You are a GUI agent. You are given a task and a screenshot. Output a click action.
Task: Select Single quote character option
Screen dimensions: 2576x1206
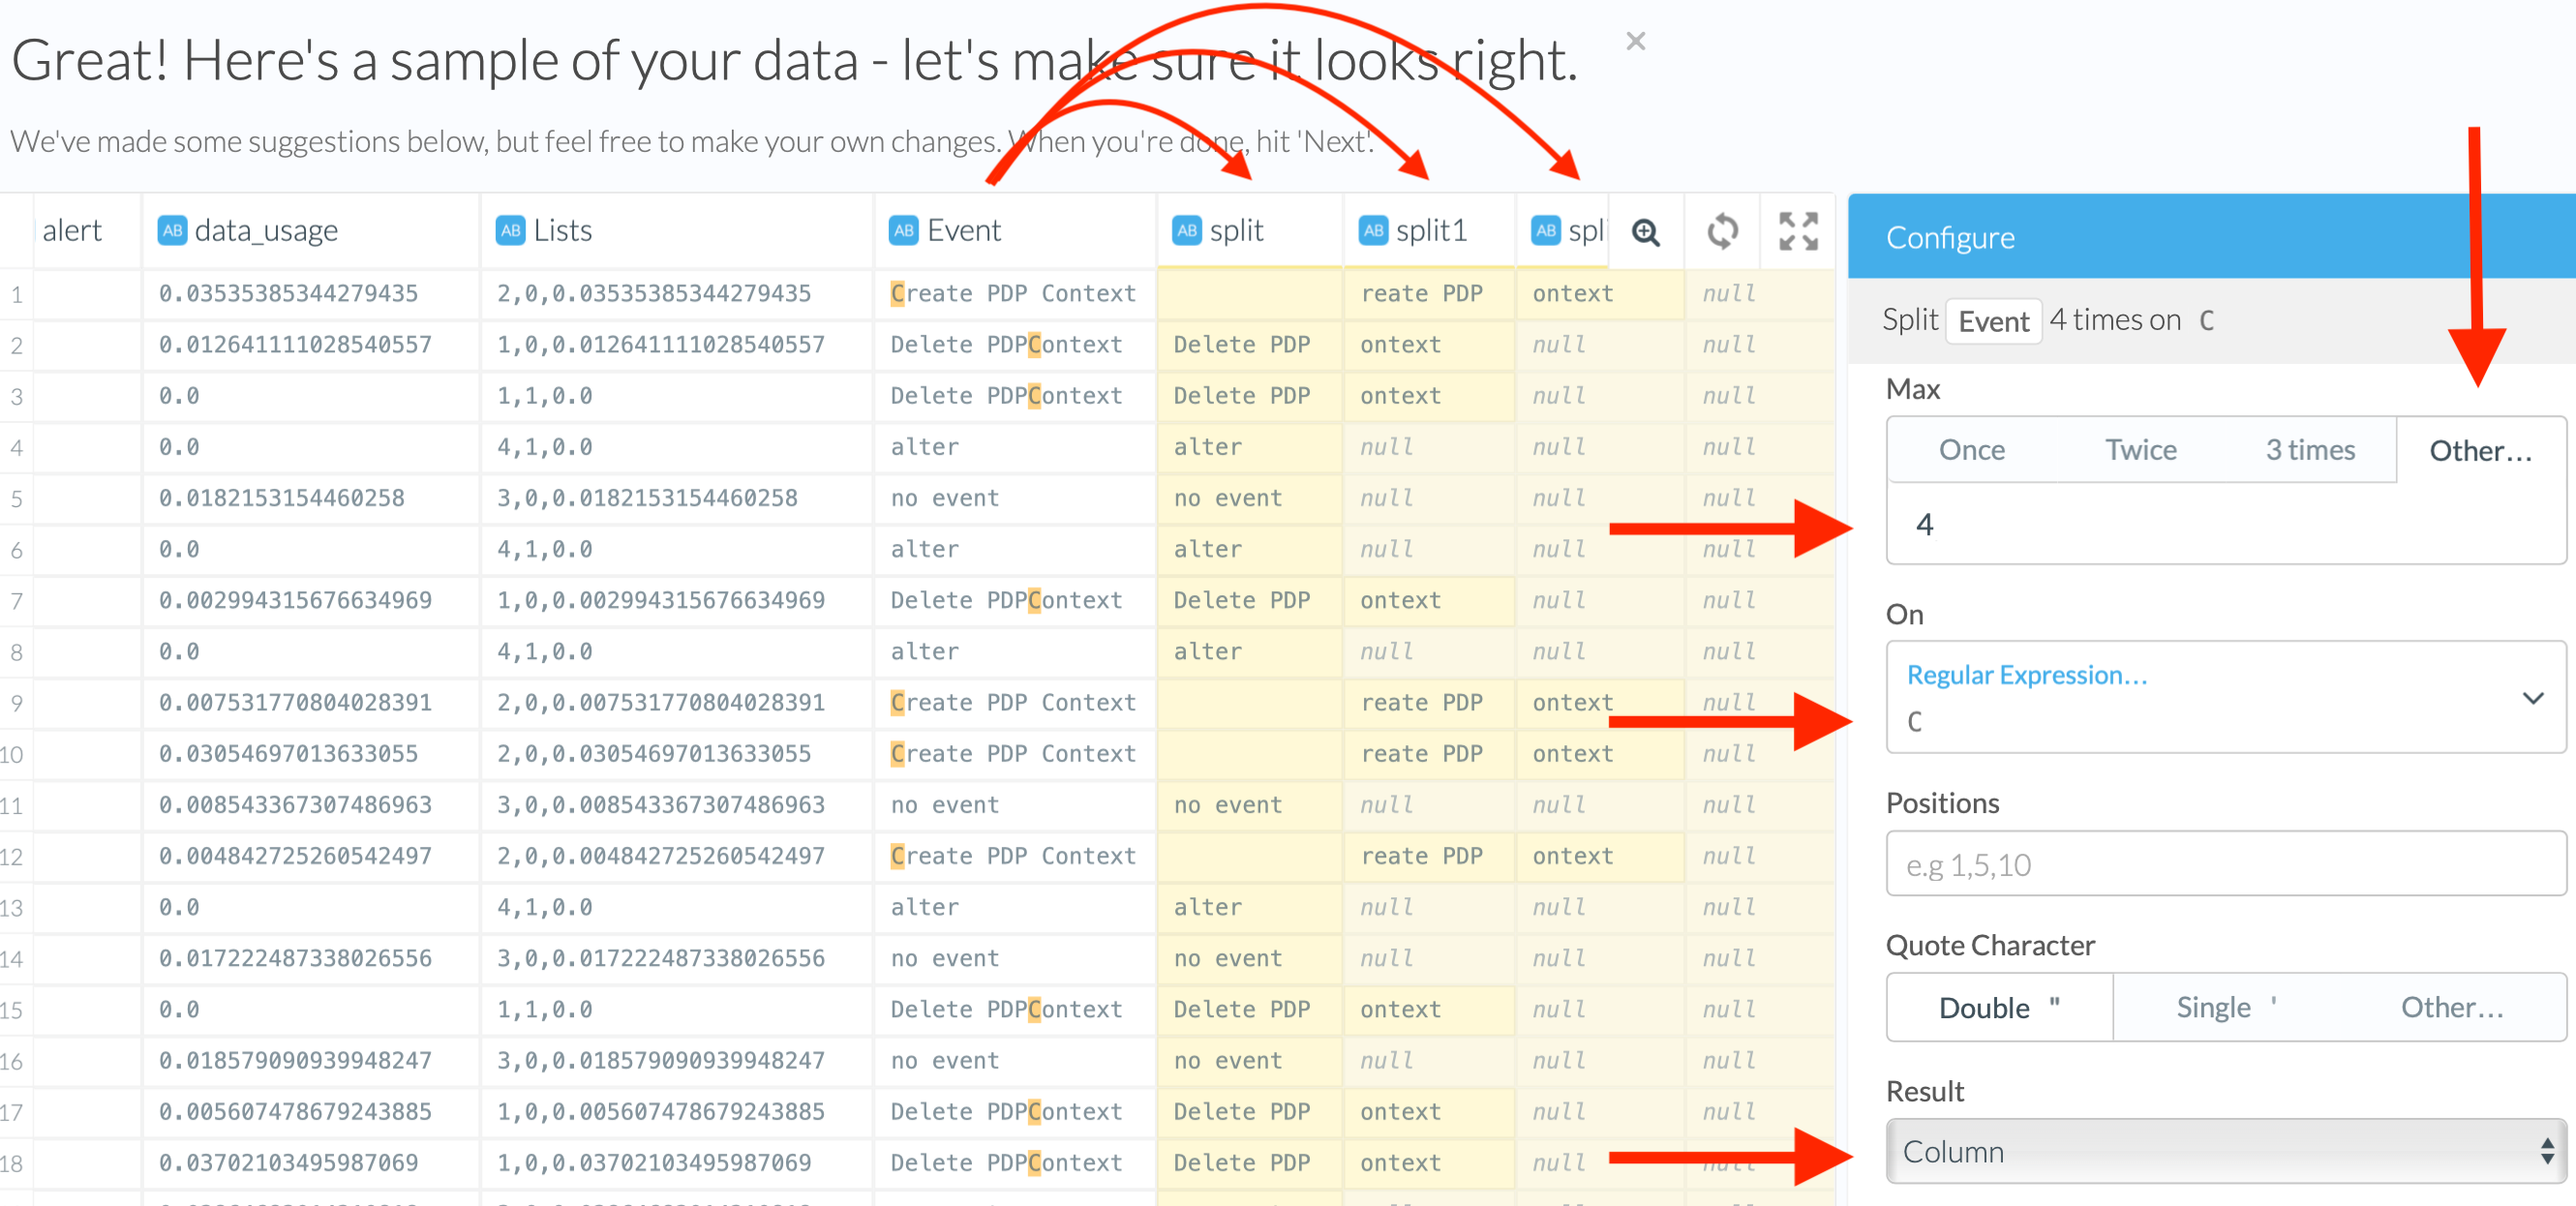pos(2225,1007)
